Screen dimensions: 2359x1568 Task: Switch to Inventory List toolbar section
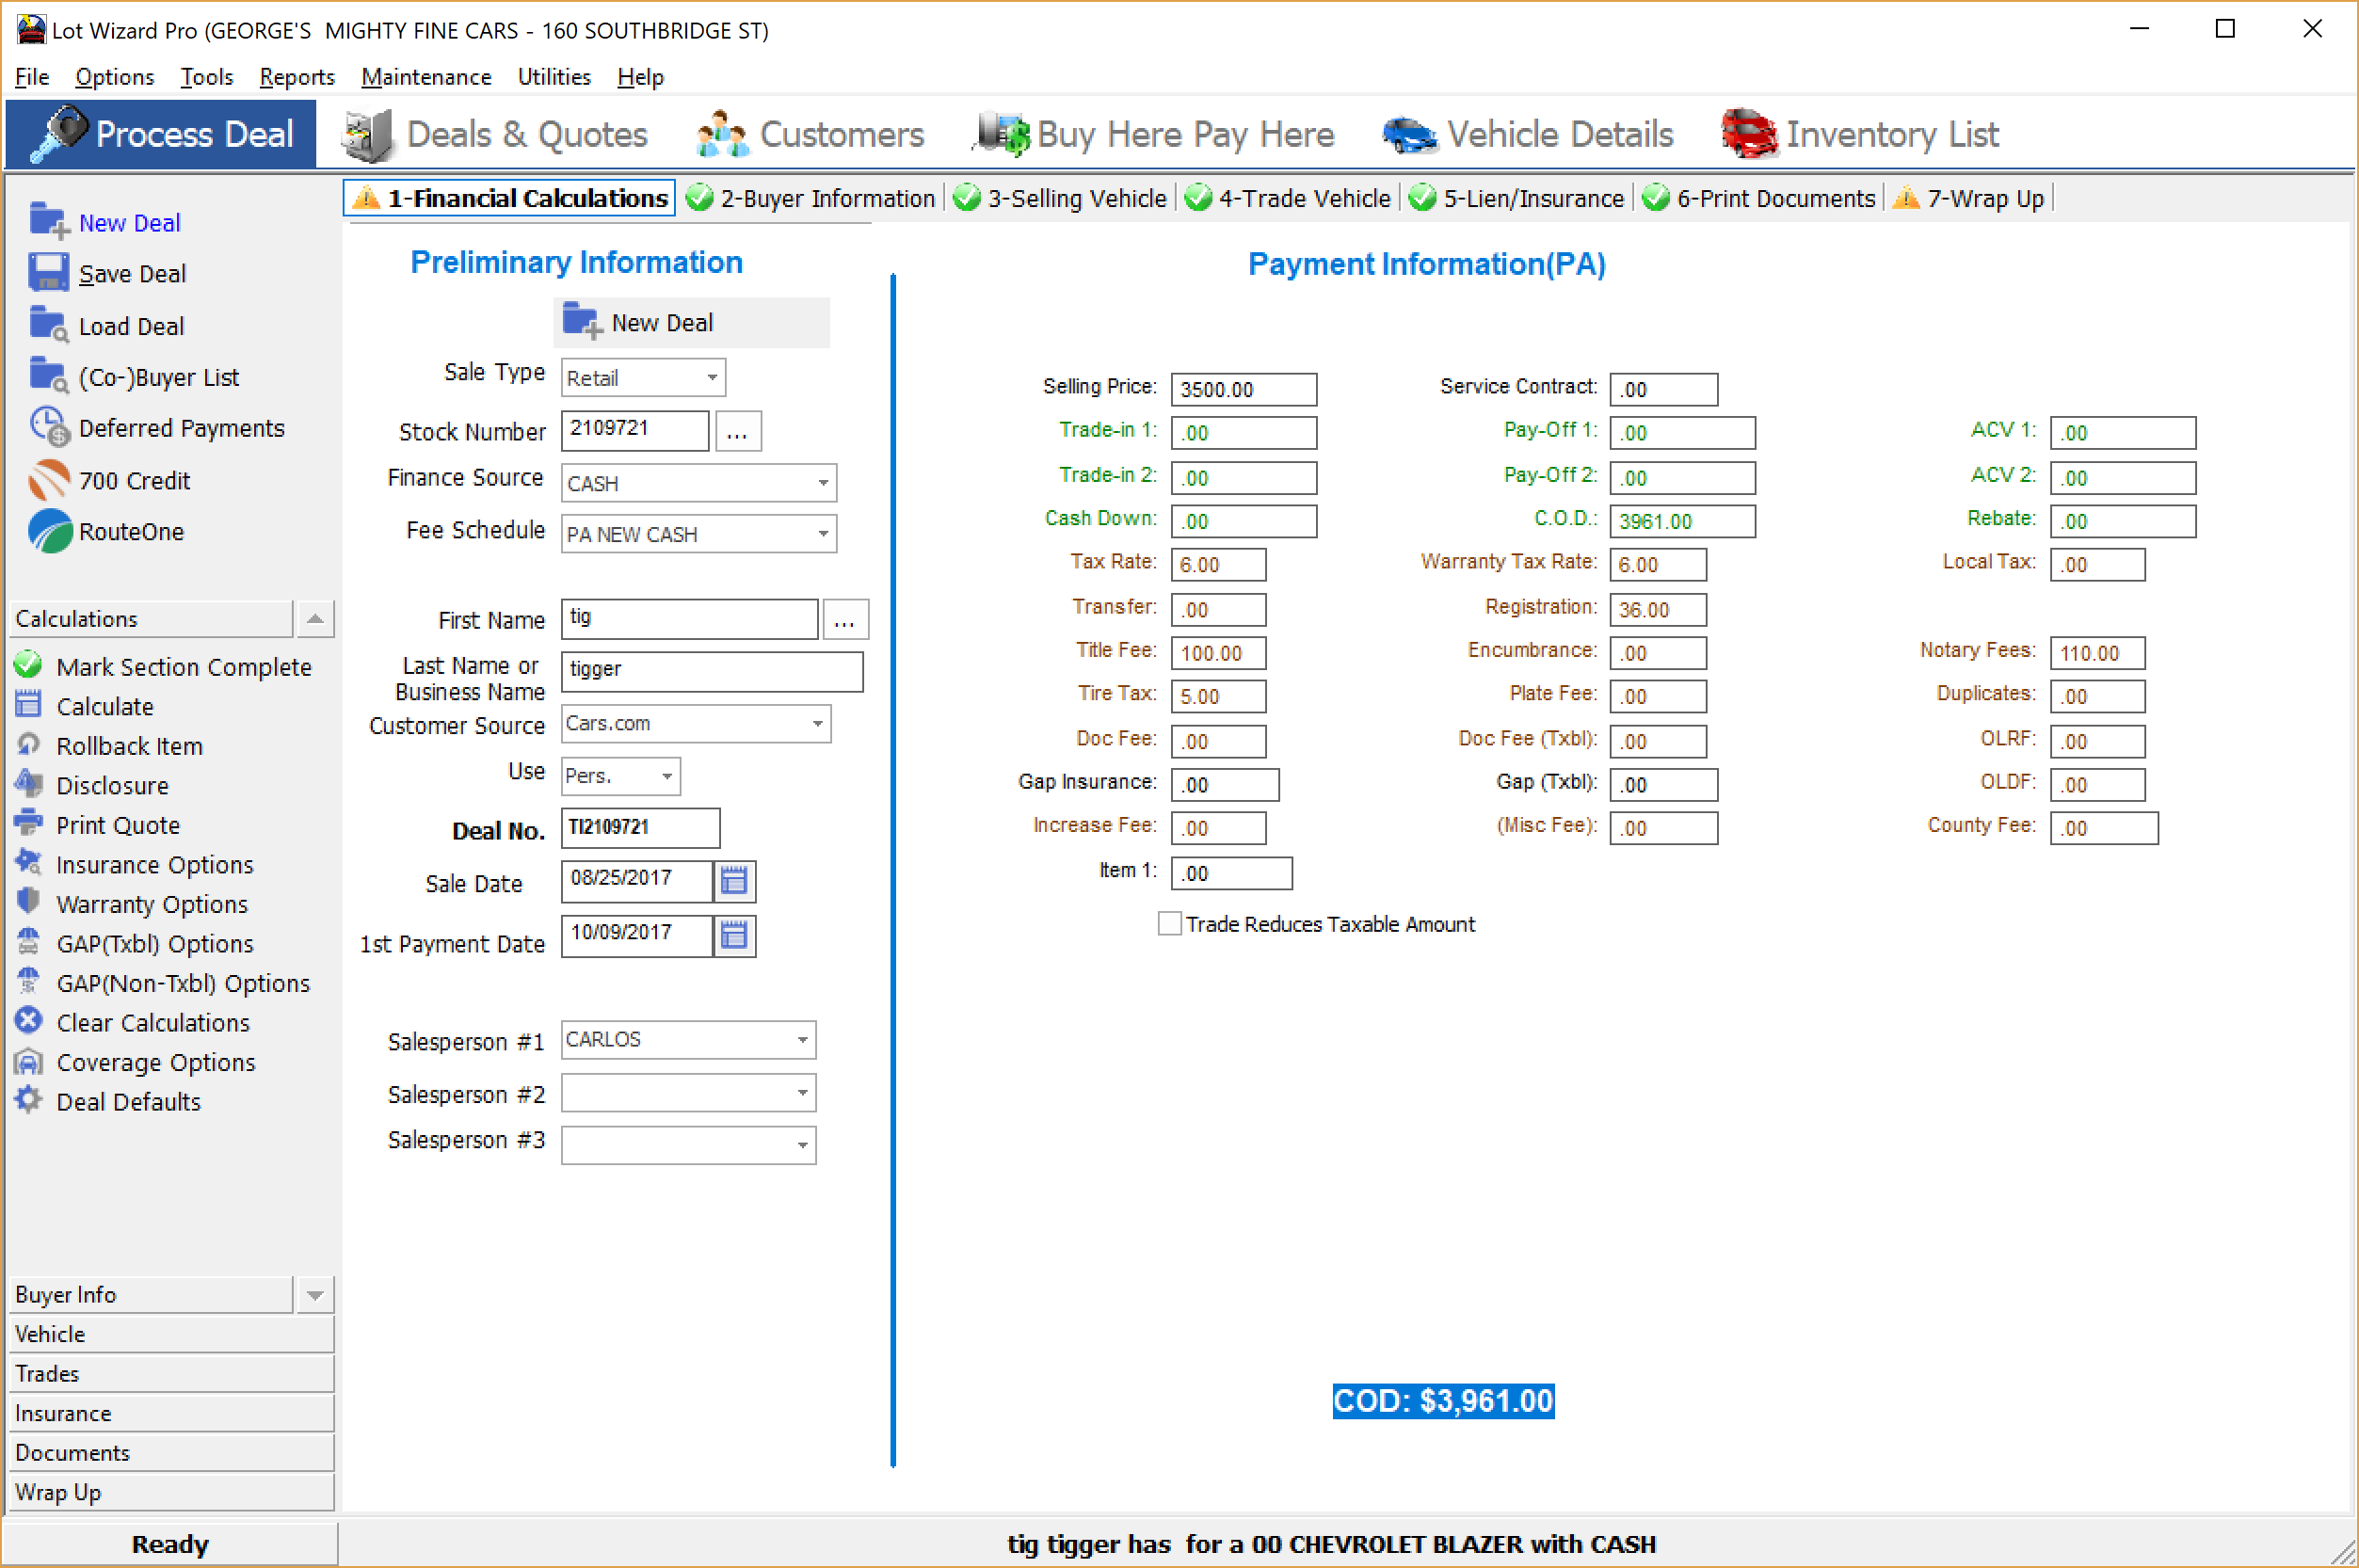coord(1859,134)
